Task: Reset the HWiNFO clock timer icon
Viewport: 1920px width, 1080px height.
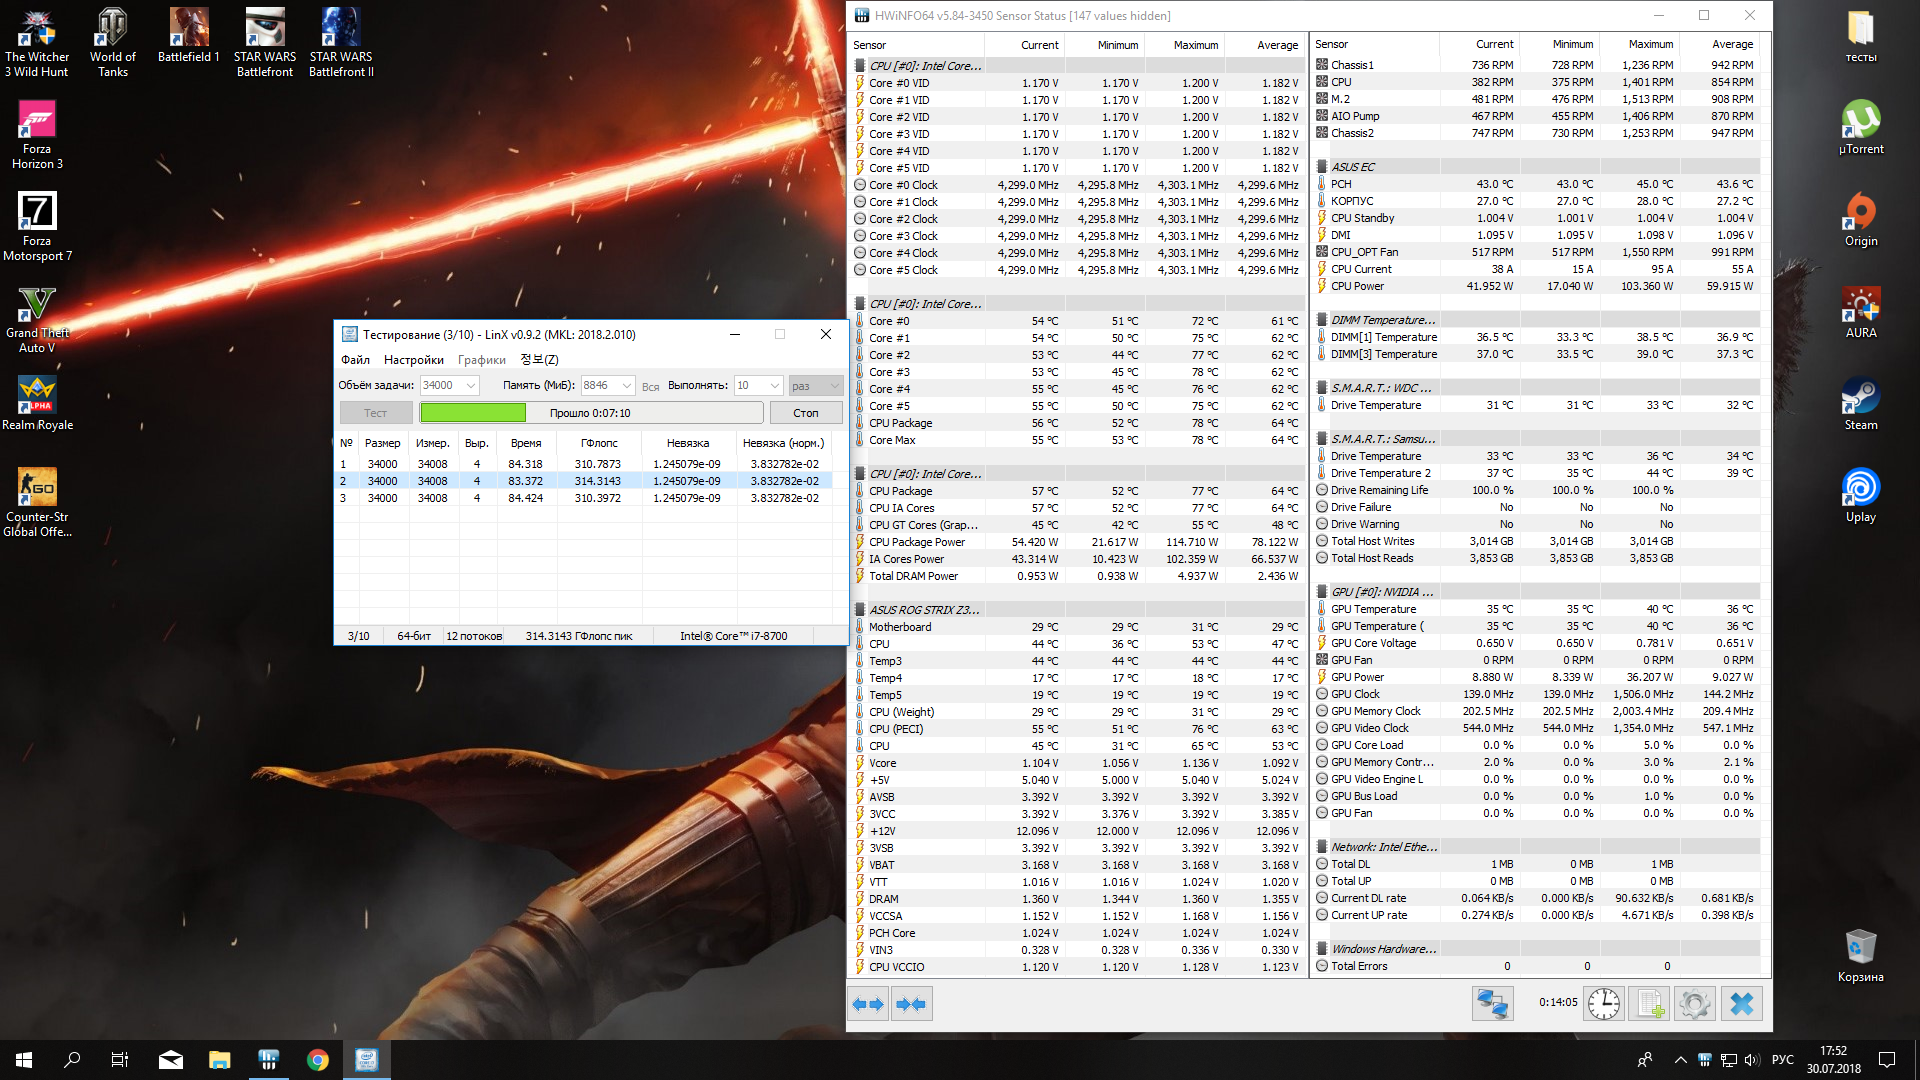Action: point(1604,1004)
